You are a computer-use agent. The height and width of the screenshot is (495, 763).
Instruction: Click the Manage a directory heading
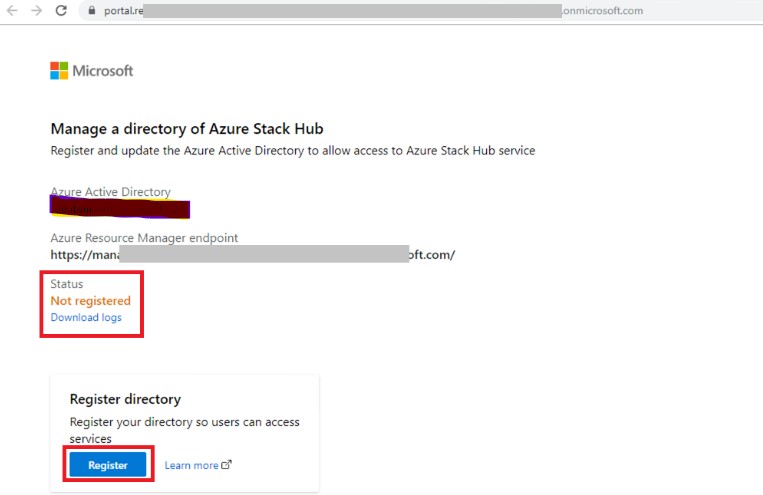186,129
